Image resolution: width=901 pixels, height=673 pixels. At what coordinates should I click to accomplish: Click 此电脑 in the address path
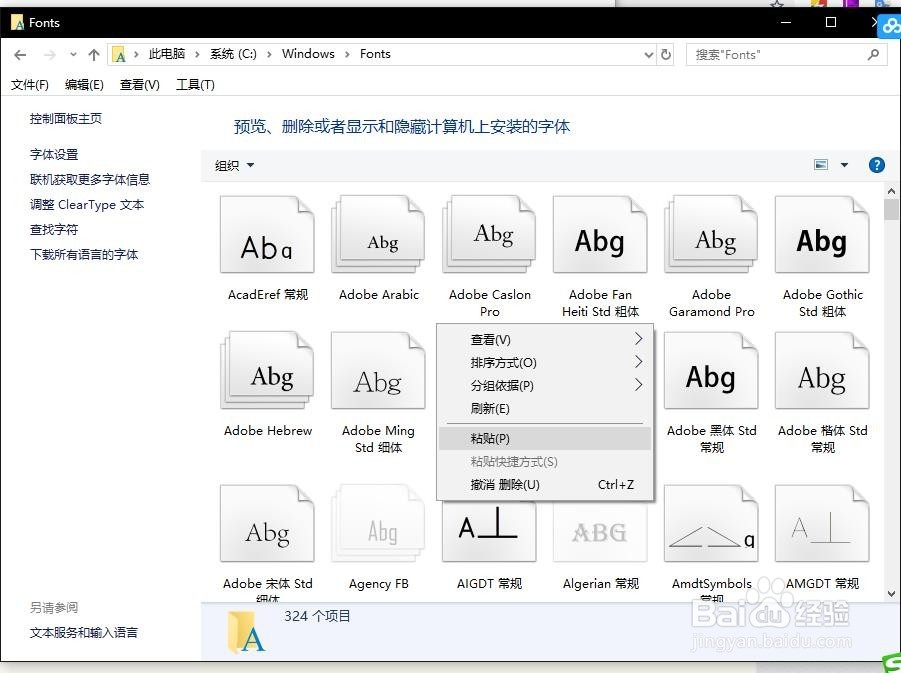[167, 54]
